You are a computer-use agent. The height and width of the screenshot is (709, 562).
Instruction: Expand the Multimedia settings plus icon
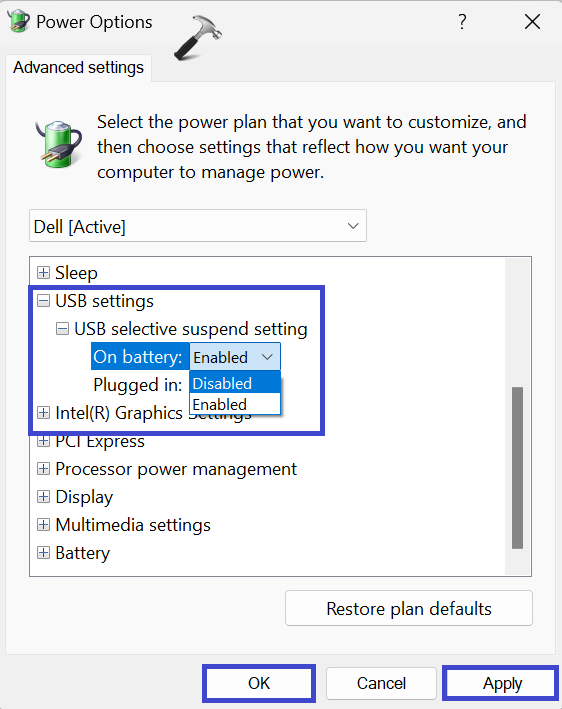tap(43, 525)
